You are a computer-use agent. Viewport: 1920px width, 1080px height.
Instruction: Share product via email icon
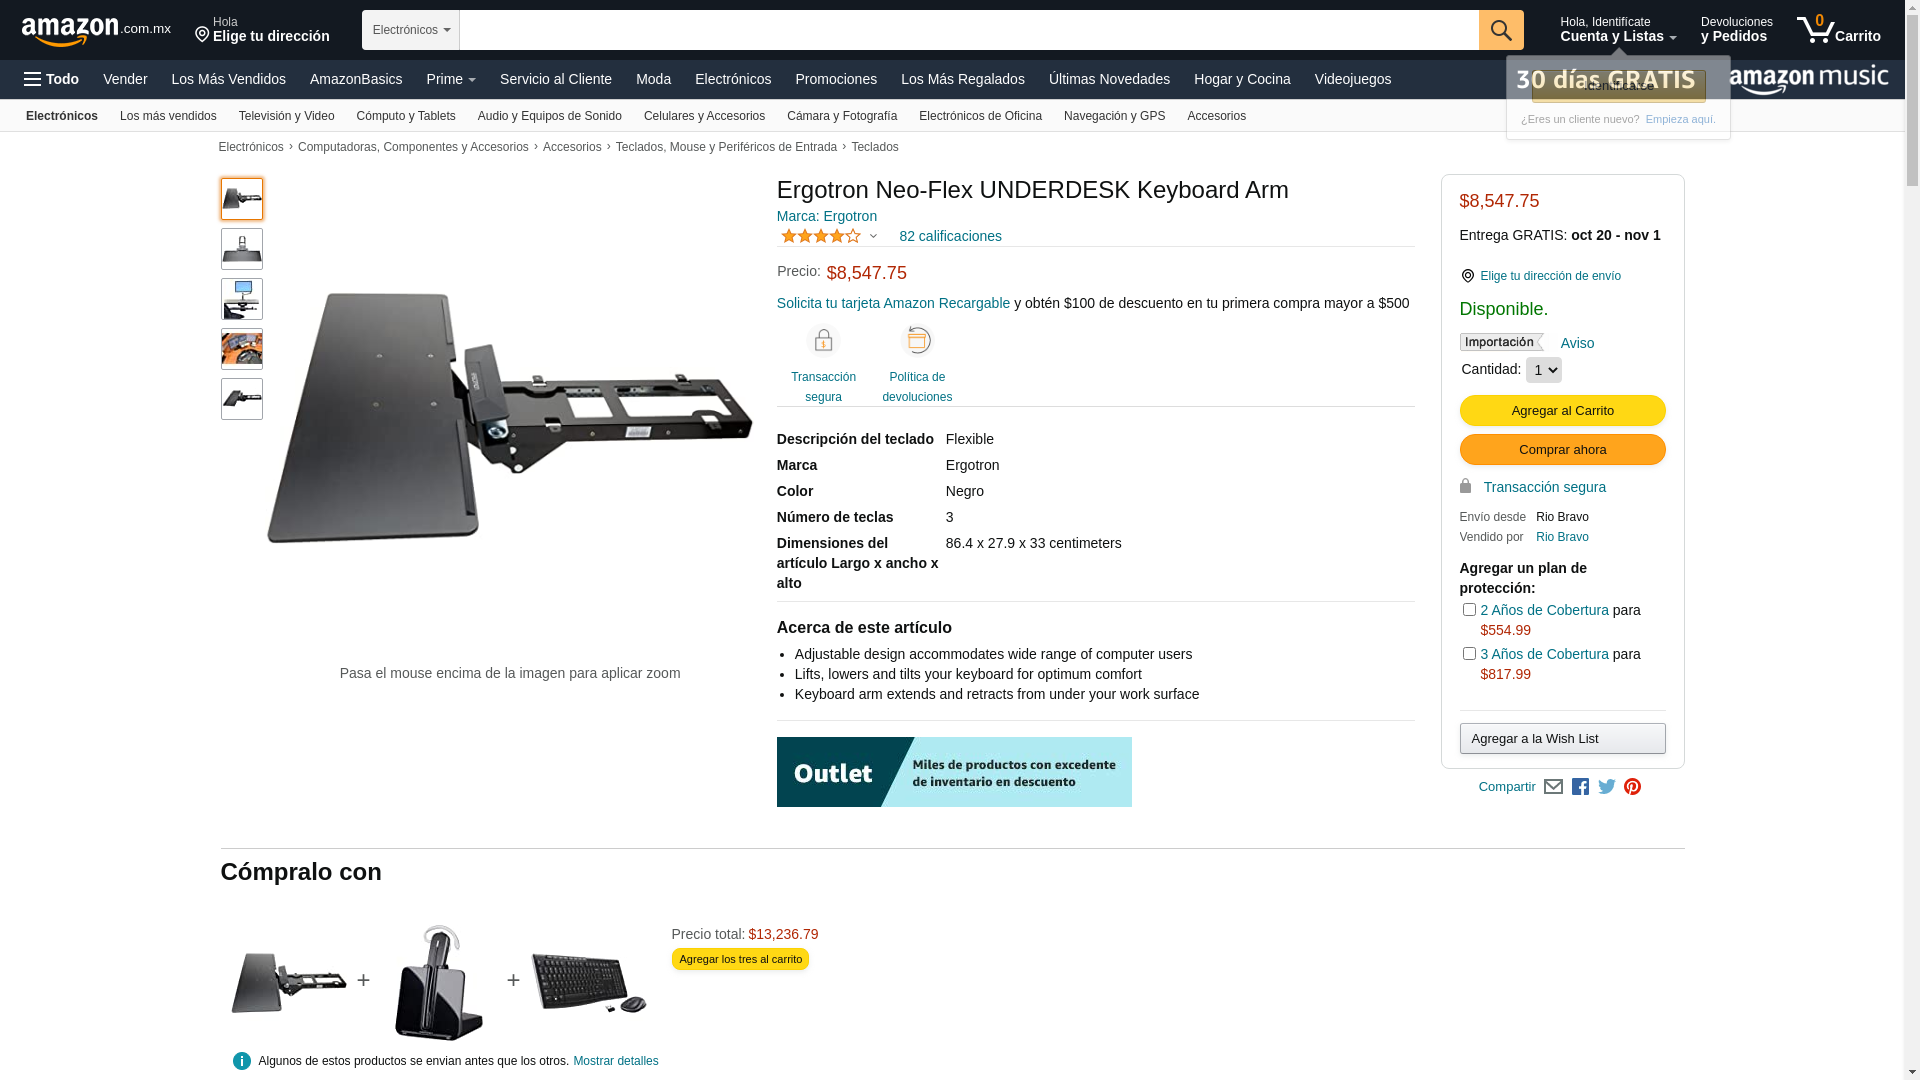(1553, 787)
